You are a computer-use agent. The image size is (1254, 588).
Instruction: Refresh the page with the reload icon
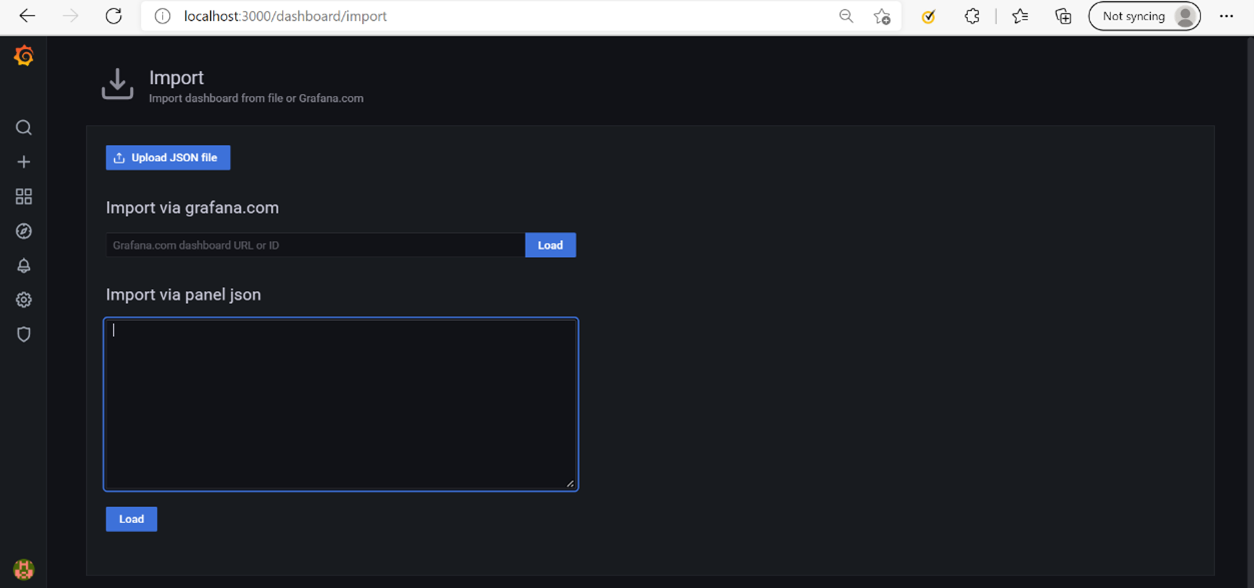coord(114,16)
